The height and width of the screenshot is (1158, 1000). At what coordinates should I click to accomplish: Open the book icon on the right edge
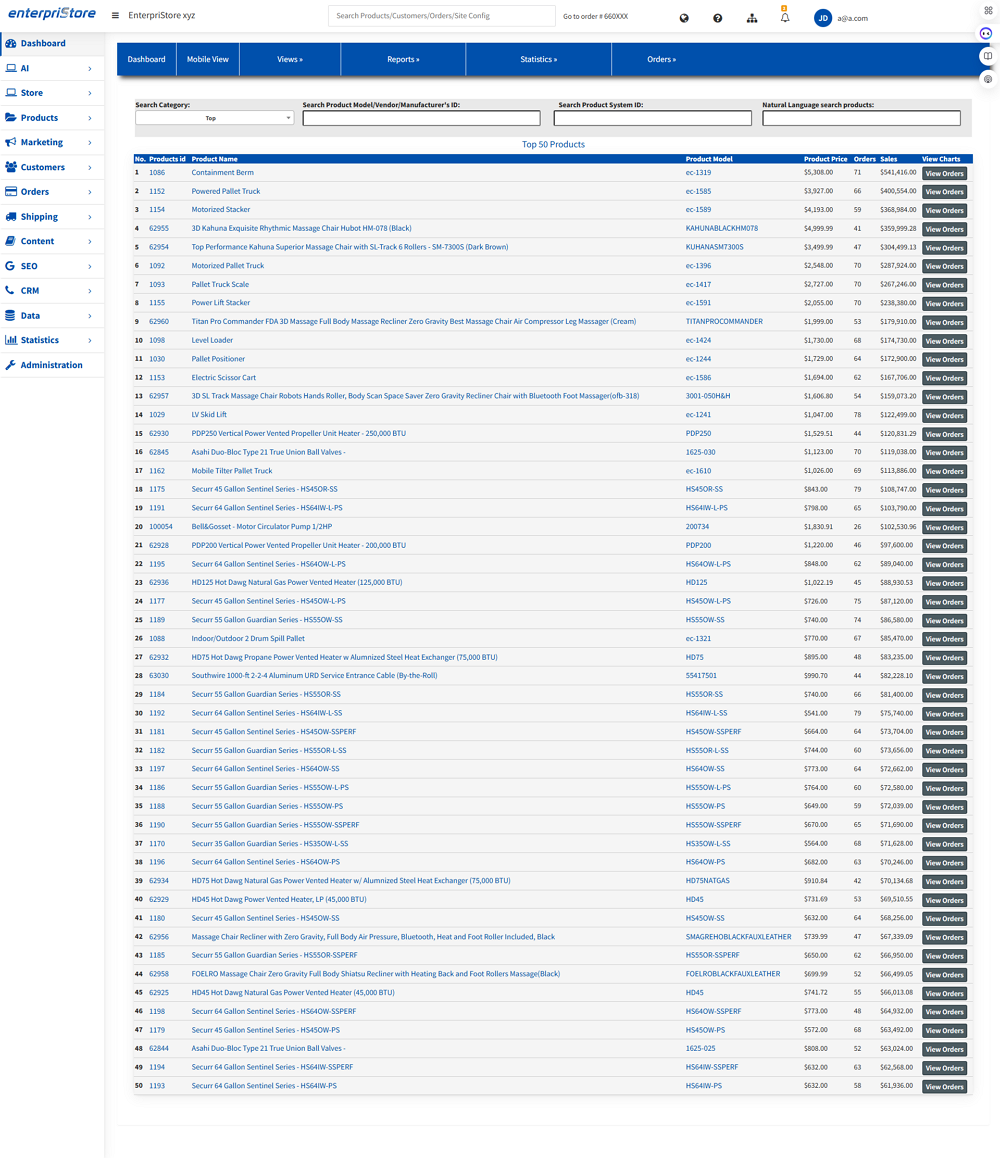pos(988,56)
